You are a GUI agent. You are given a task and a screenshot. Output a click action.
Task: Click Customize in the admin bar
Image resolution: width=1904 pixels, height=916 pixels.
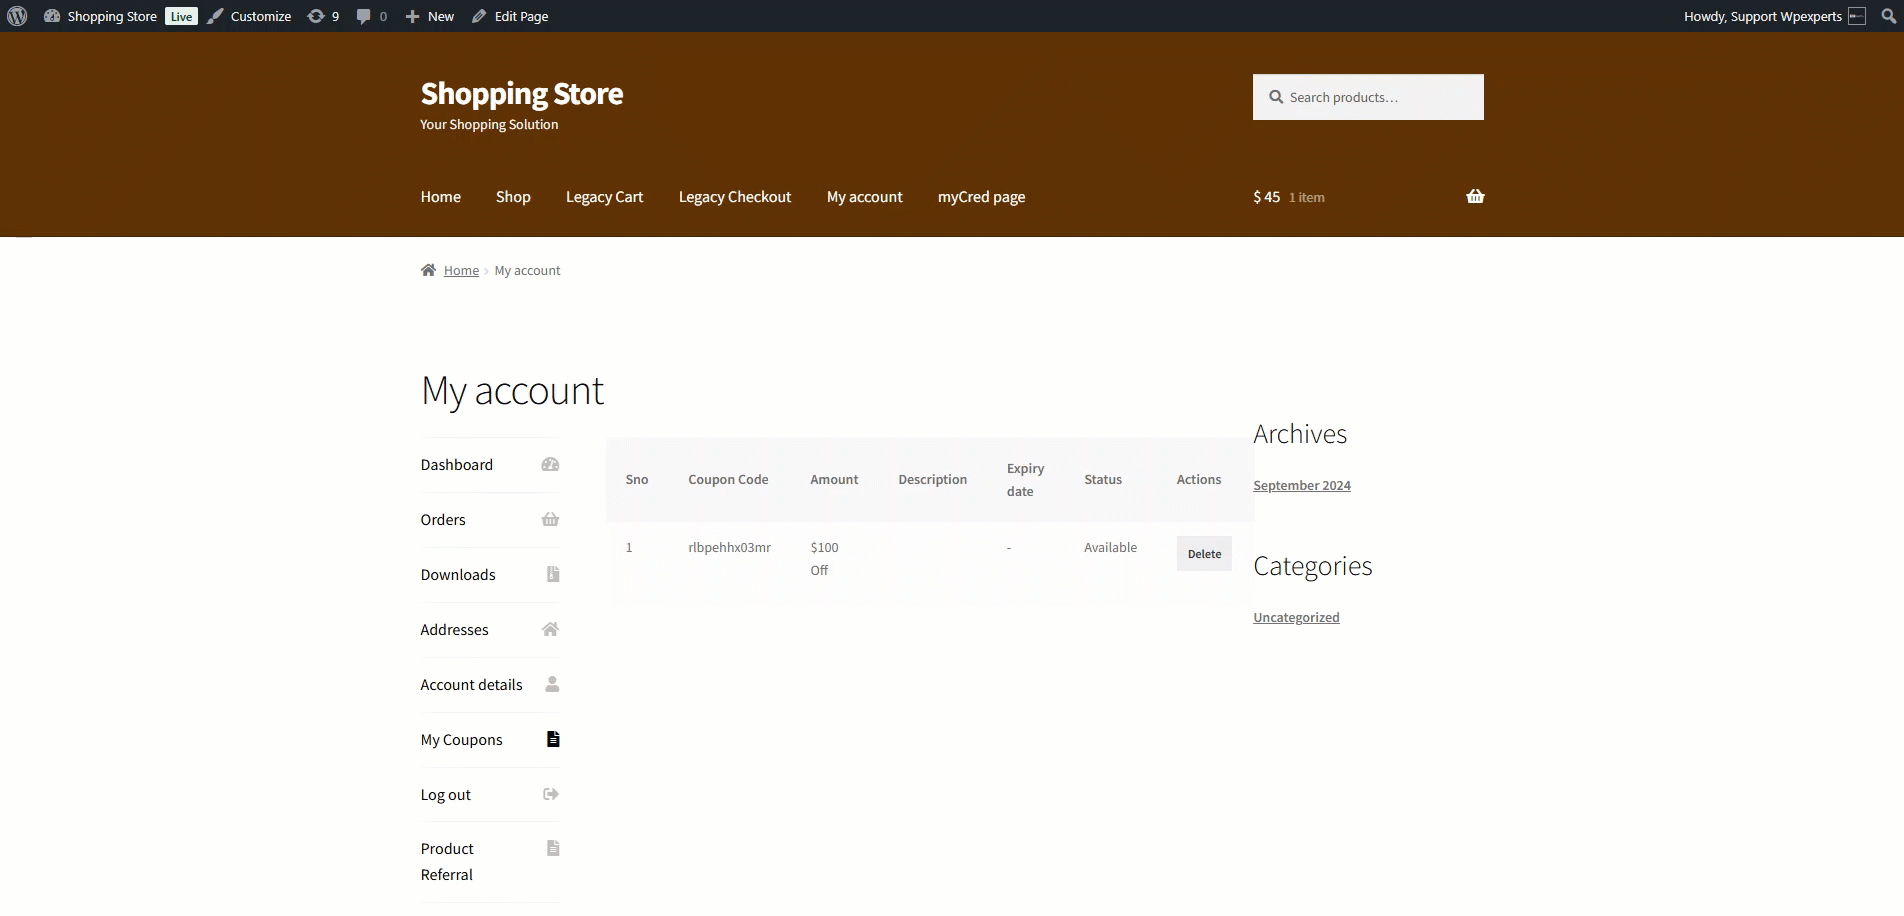pyautogui.click(x=260, y=16)
